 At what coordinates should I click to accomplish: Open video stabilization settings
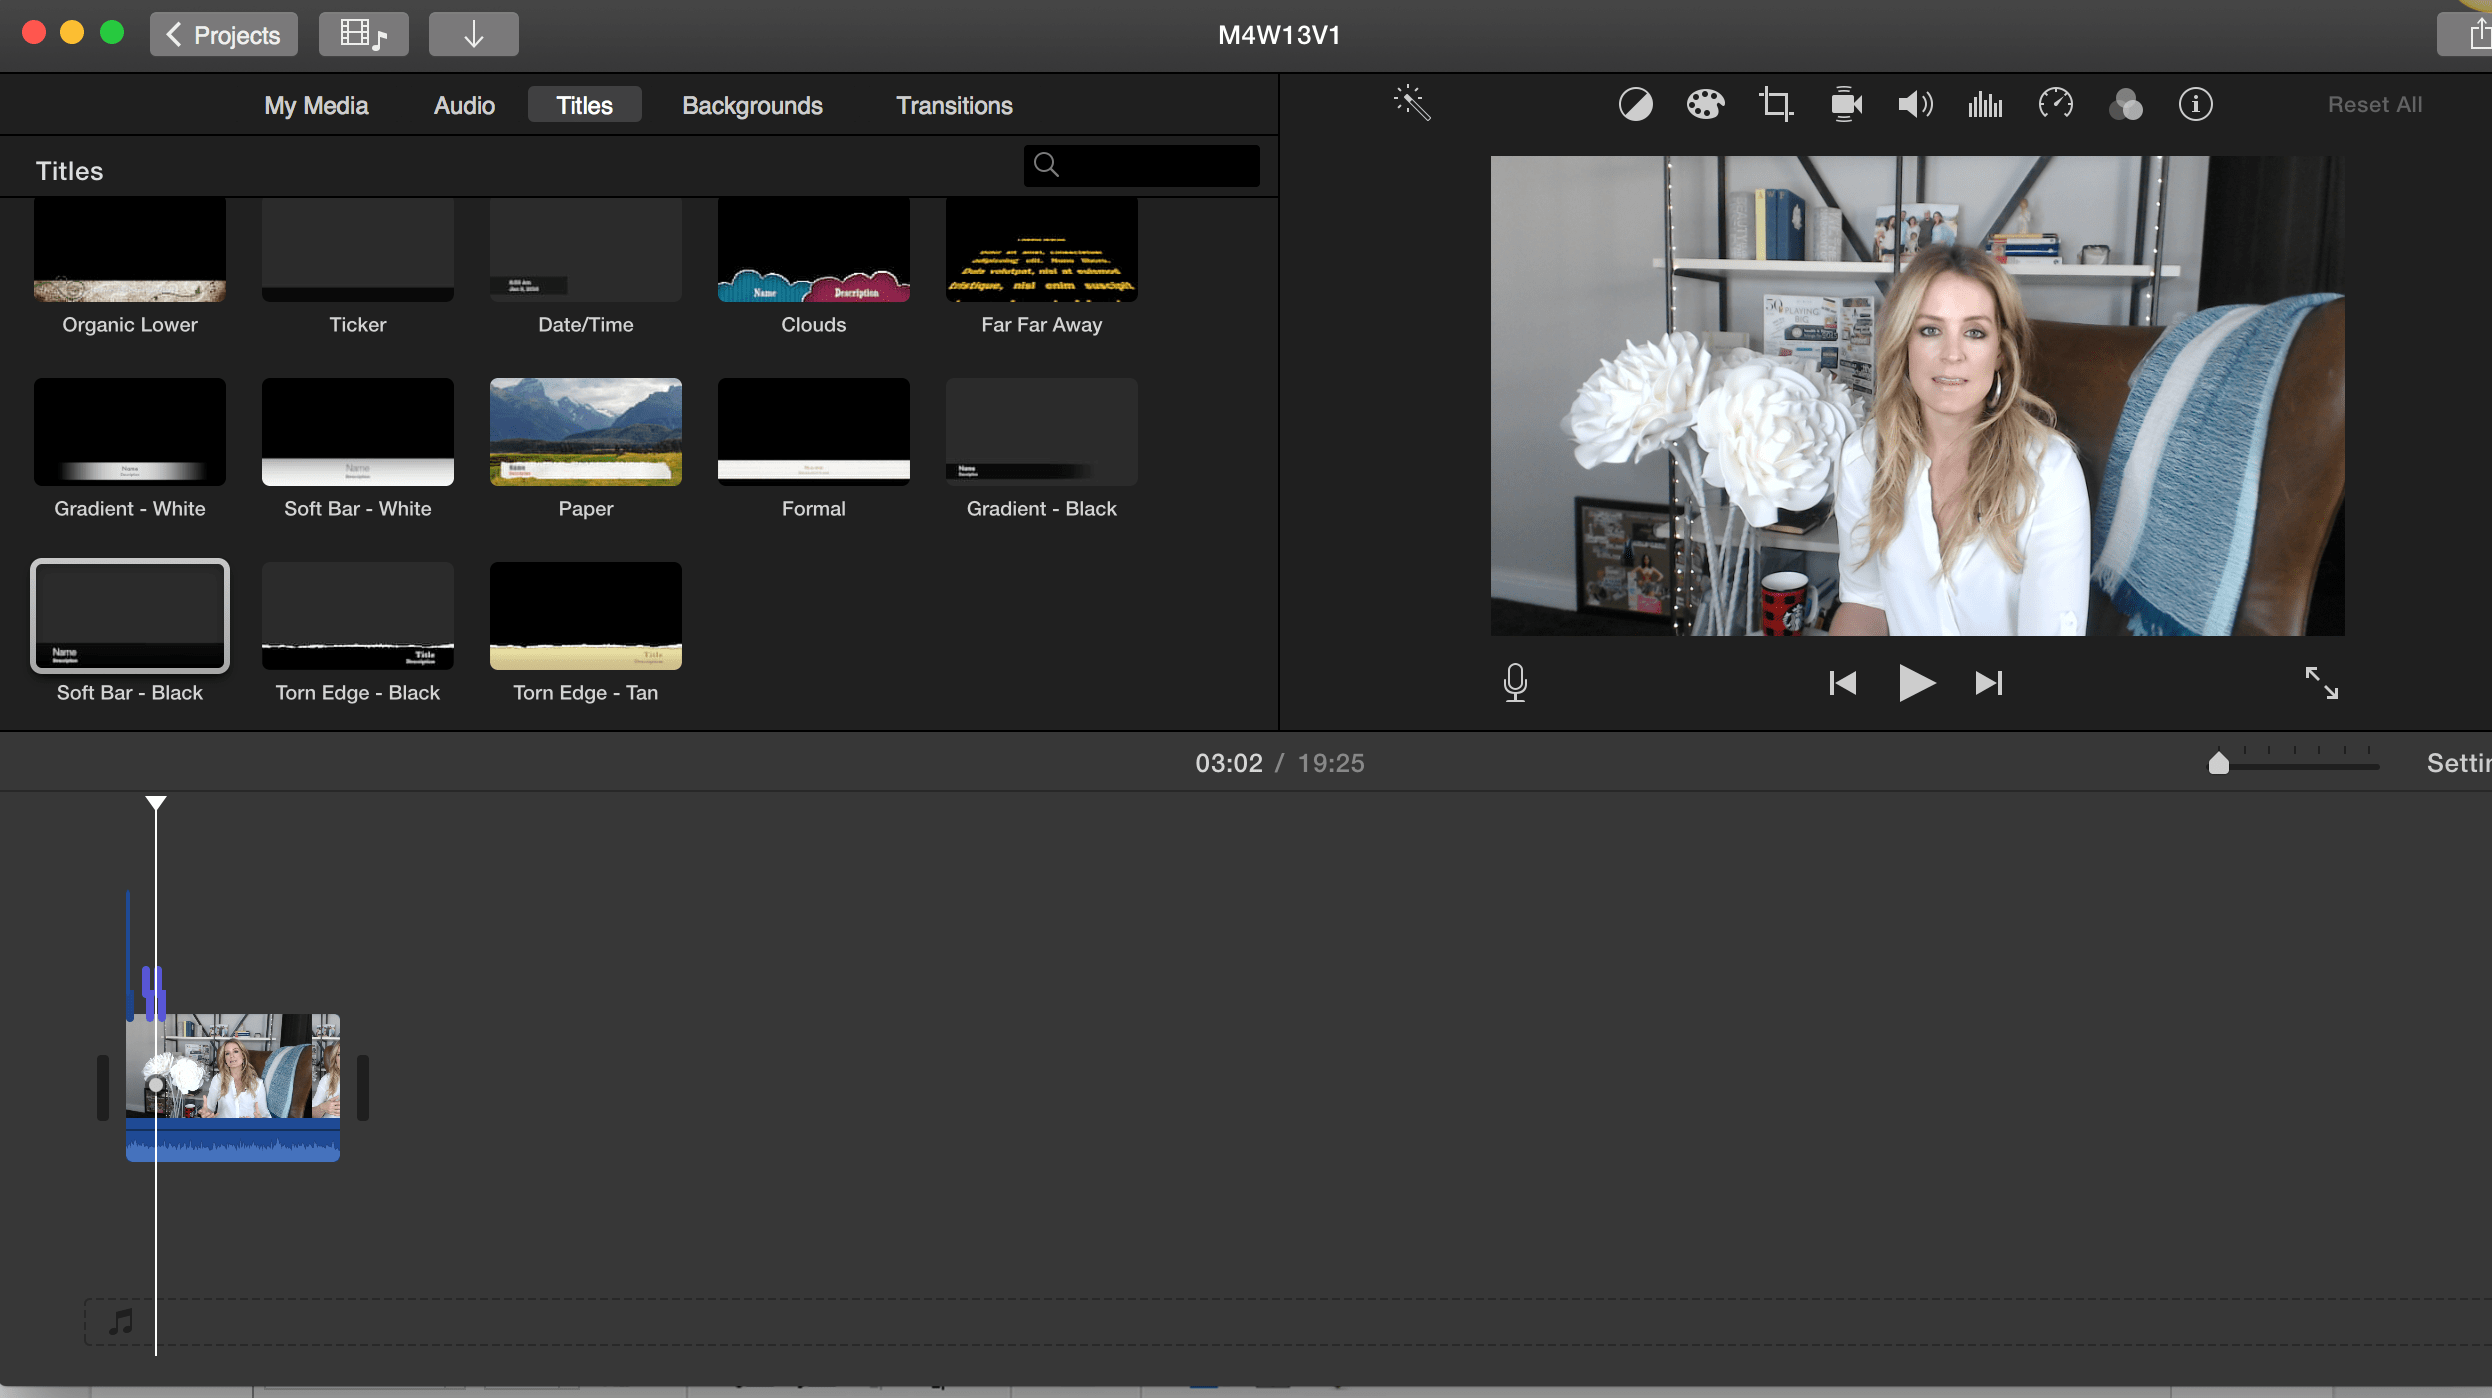click(1845, 103)
